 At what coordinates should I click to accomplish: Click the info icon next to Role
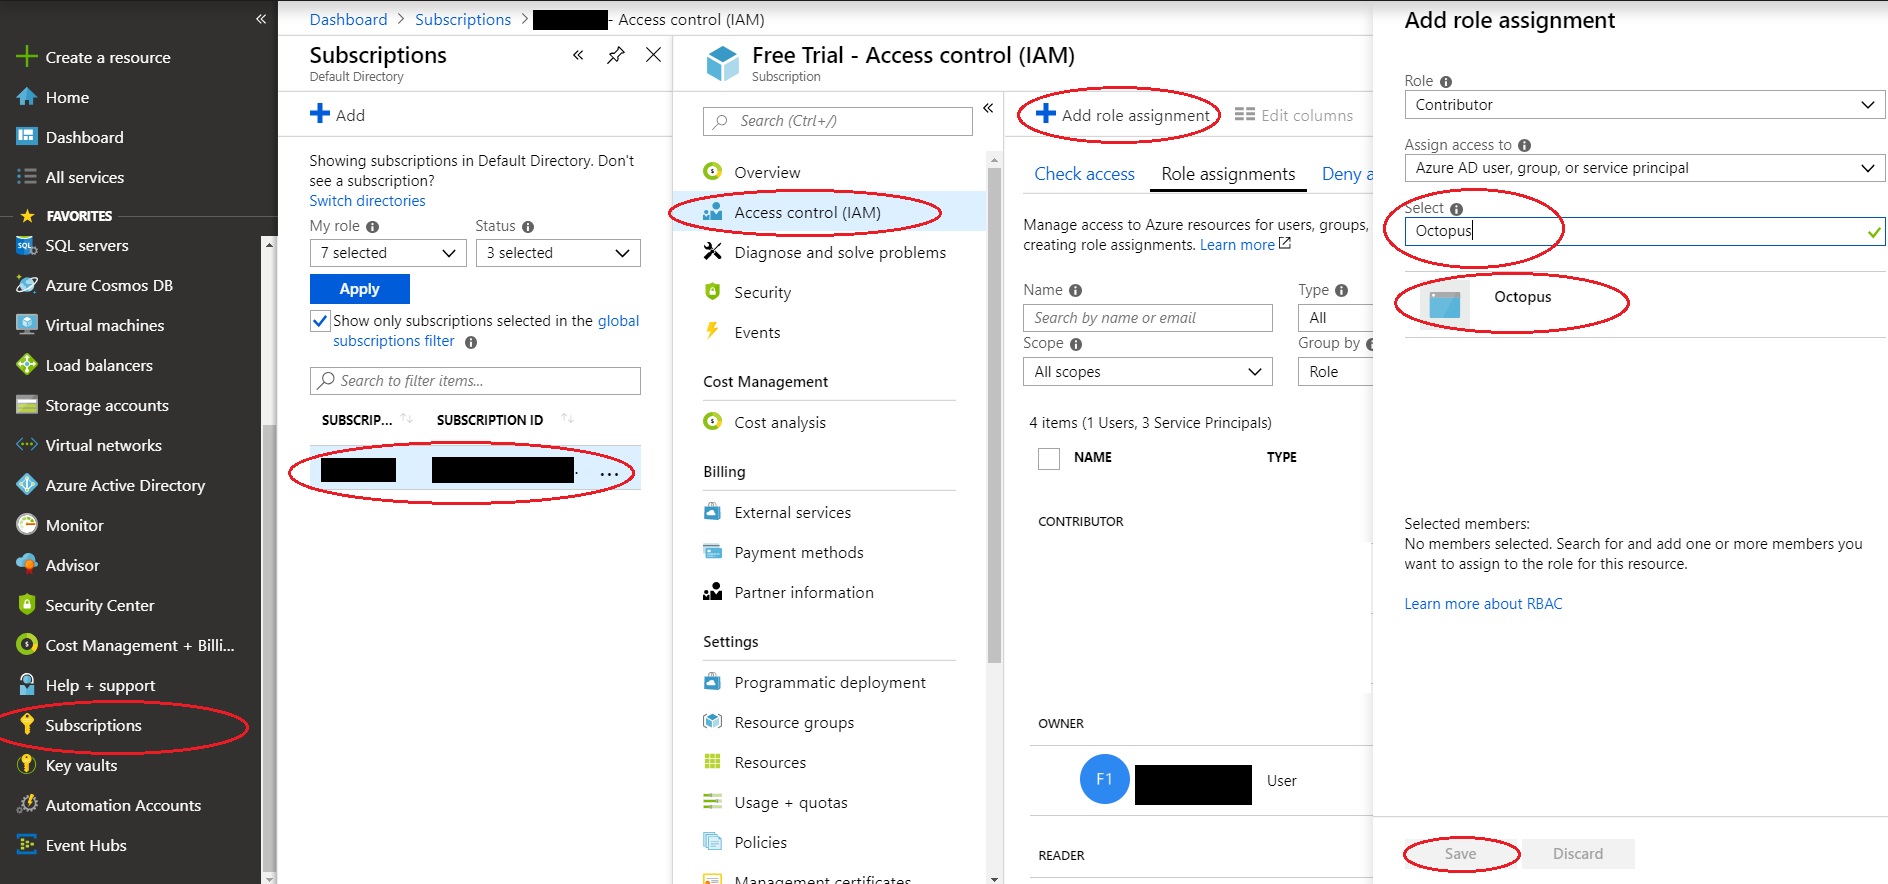pos(1446,82)
